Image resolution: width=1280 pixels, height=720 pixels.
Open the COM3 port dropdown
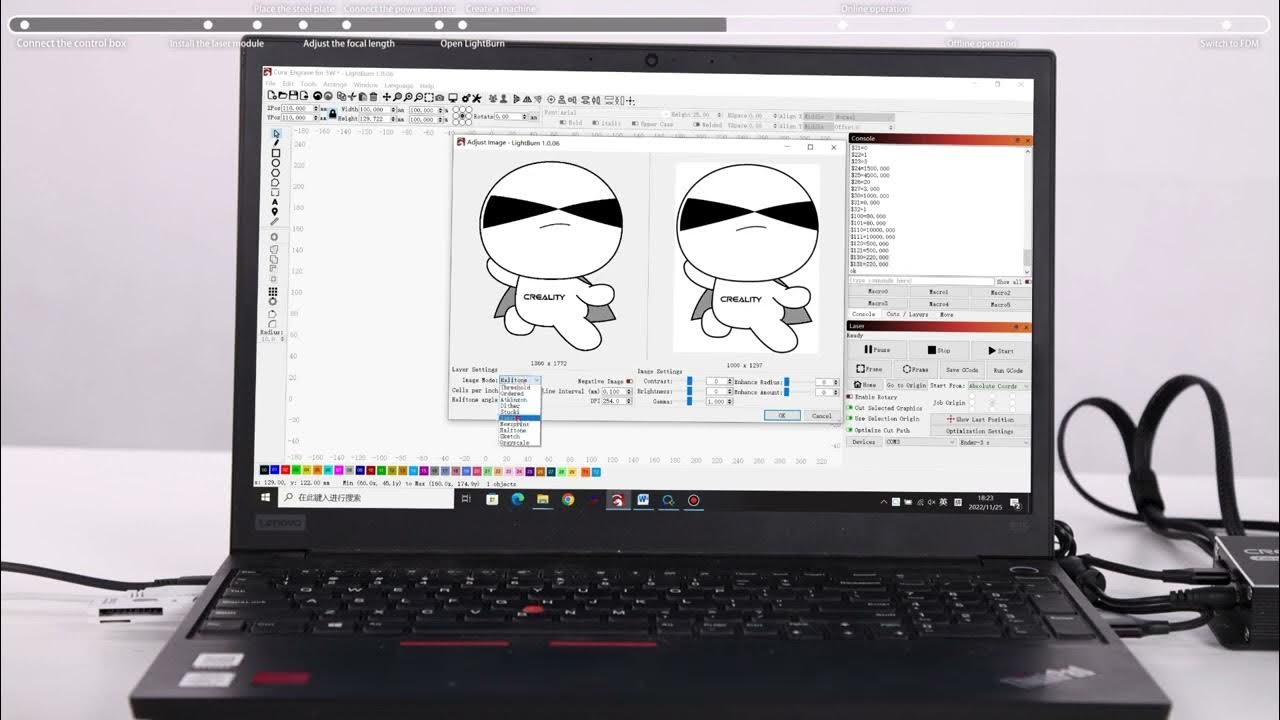(x=919, y=442)
